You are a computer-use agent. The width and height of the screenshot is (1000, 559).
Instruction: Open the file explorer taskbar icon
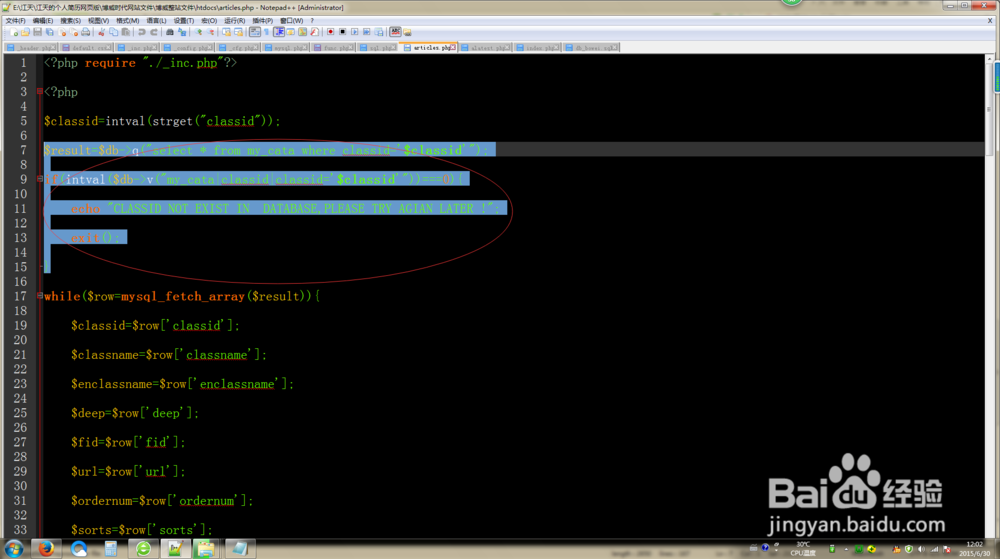(x=206, y=549)
